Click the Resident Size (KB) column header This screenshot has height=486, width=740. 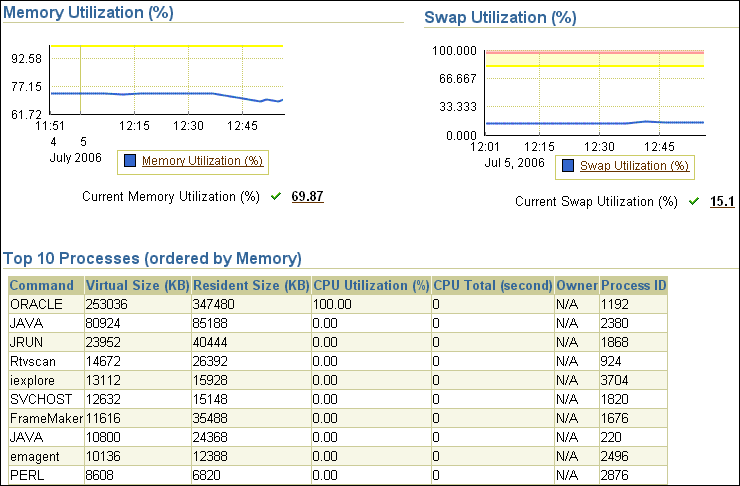pos(250,285)
